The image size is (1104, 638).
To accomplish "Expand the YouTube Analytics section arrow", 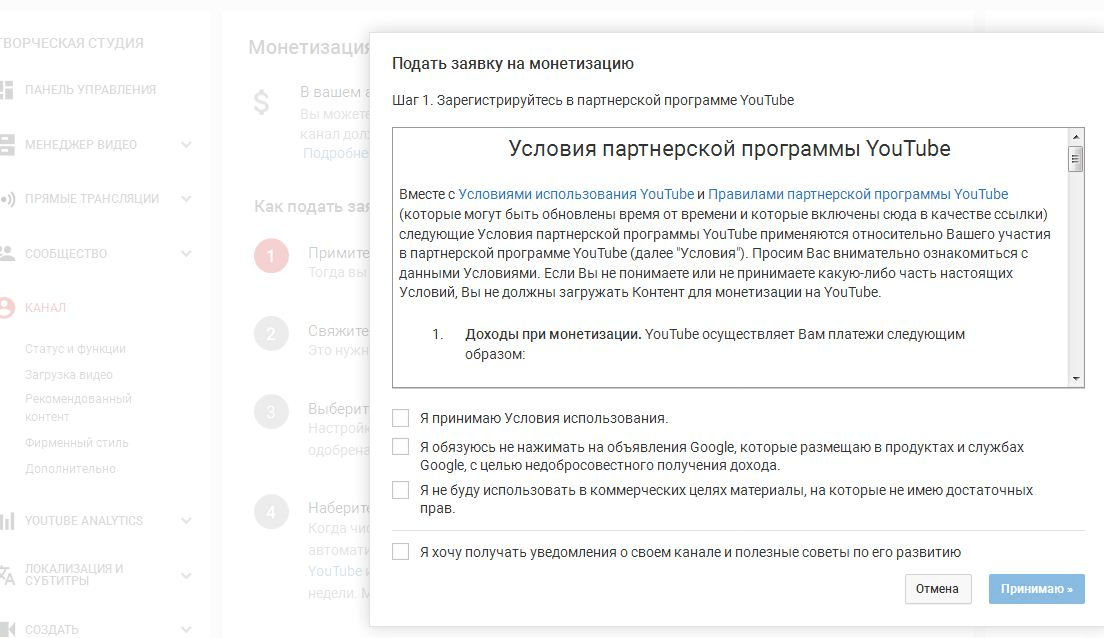I will click(186, 521).
